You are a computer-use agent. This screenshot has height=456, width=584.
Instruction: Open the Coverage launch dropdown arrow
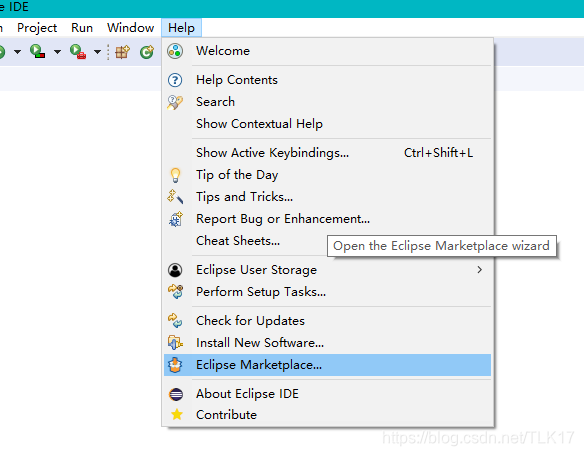coord(57,52)
